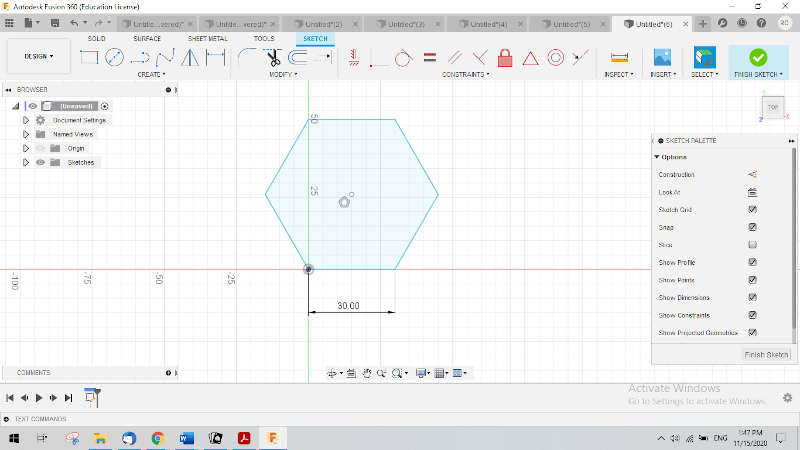Open the Design workspace dropdown
Screen dimensions: 800x450
[39, 56]
